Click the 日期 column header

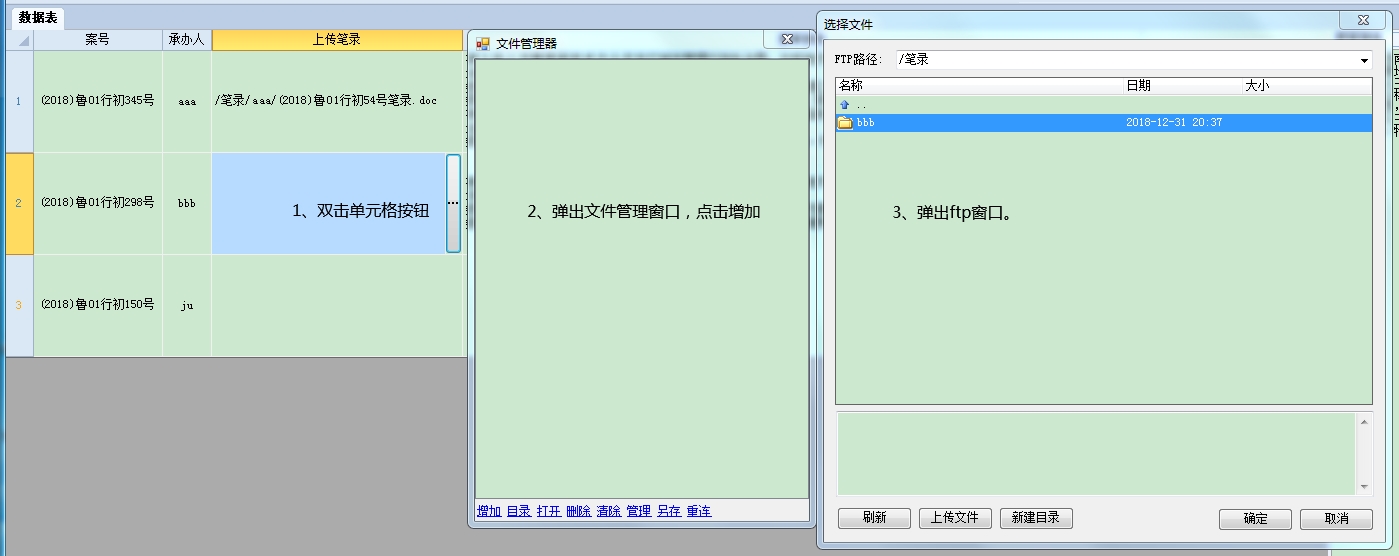[x=1183, y=86]
